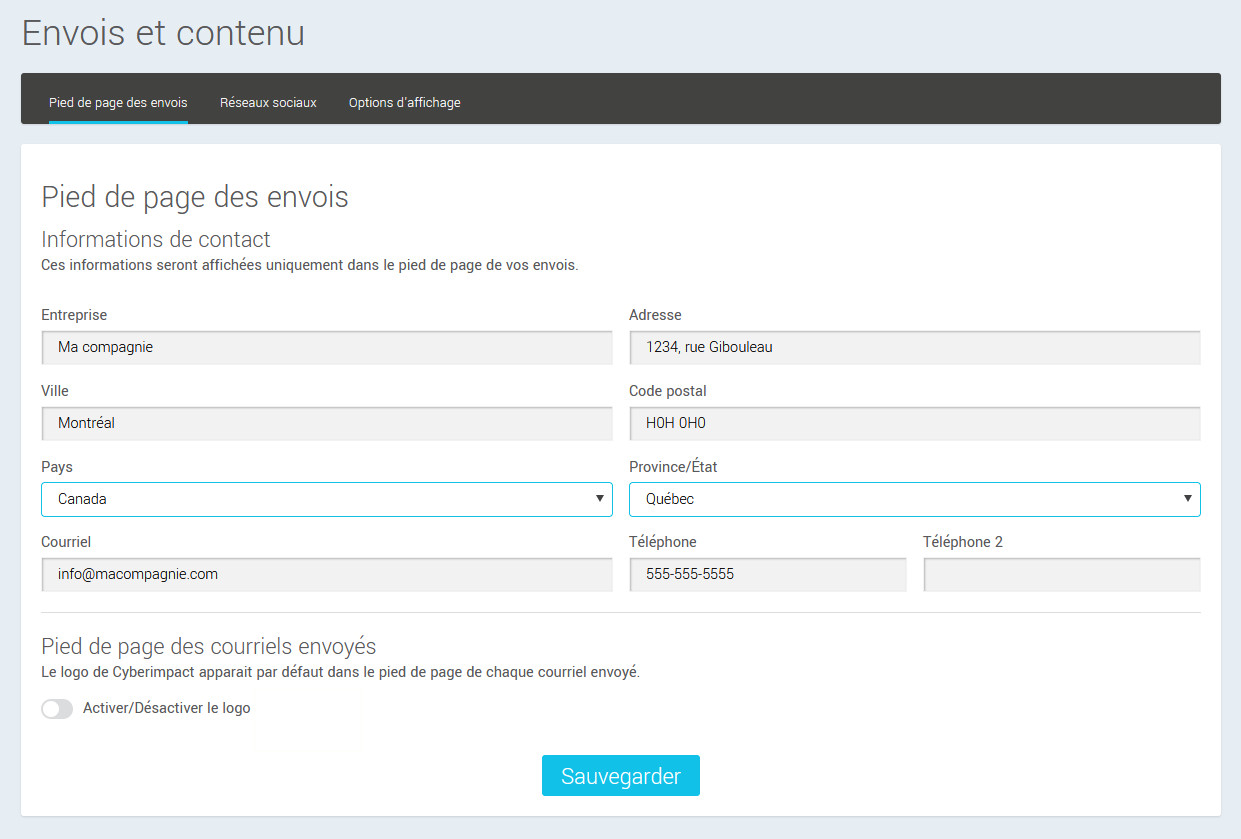Image resolution: width=1241 pixels, height=839 pixels.
Task: Click the Entreprise field containing Ma compagnie
Action: tap(326, 347)
